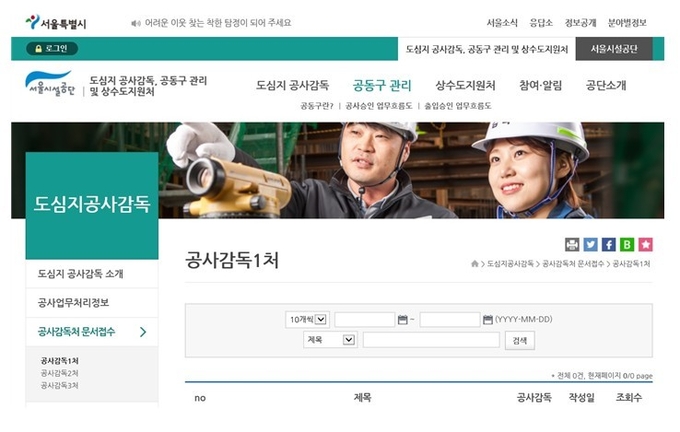Expand 공사감독처 문서접수 sidebar chevron
The width and height of the screenshot is (680, 432).
click(143, 332)
